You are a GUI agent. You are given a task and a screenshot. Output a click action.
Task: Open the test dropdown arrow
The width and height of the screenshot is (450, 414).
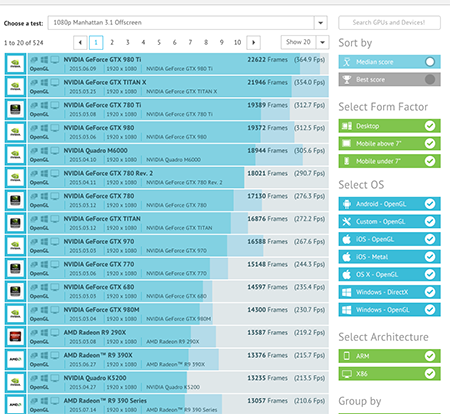point(320,23)
